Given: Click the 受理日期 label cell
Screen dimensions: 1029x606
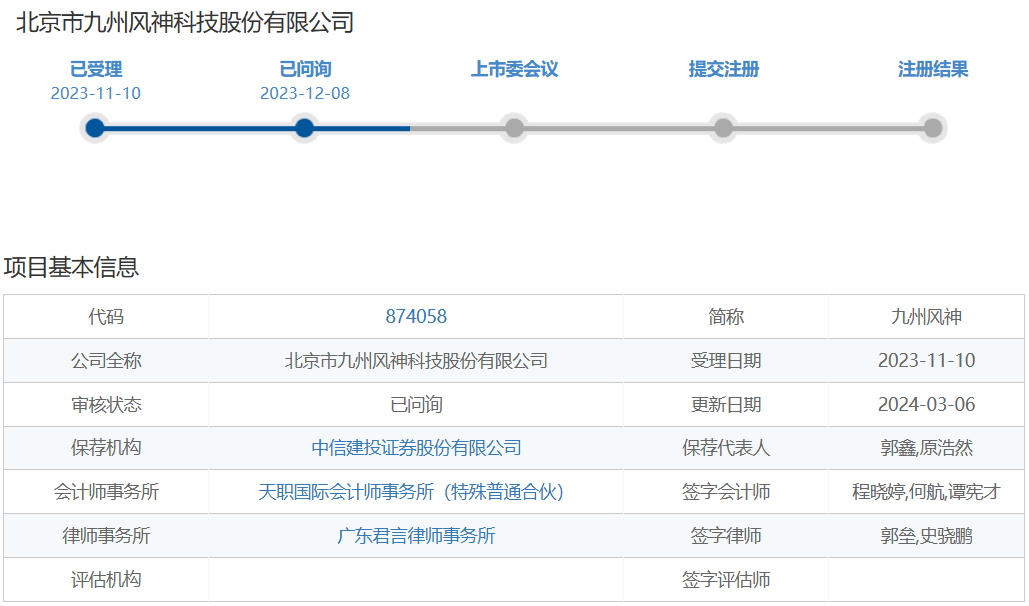Looking at the screenshot, I should (726, 360).
